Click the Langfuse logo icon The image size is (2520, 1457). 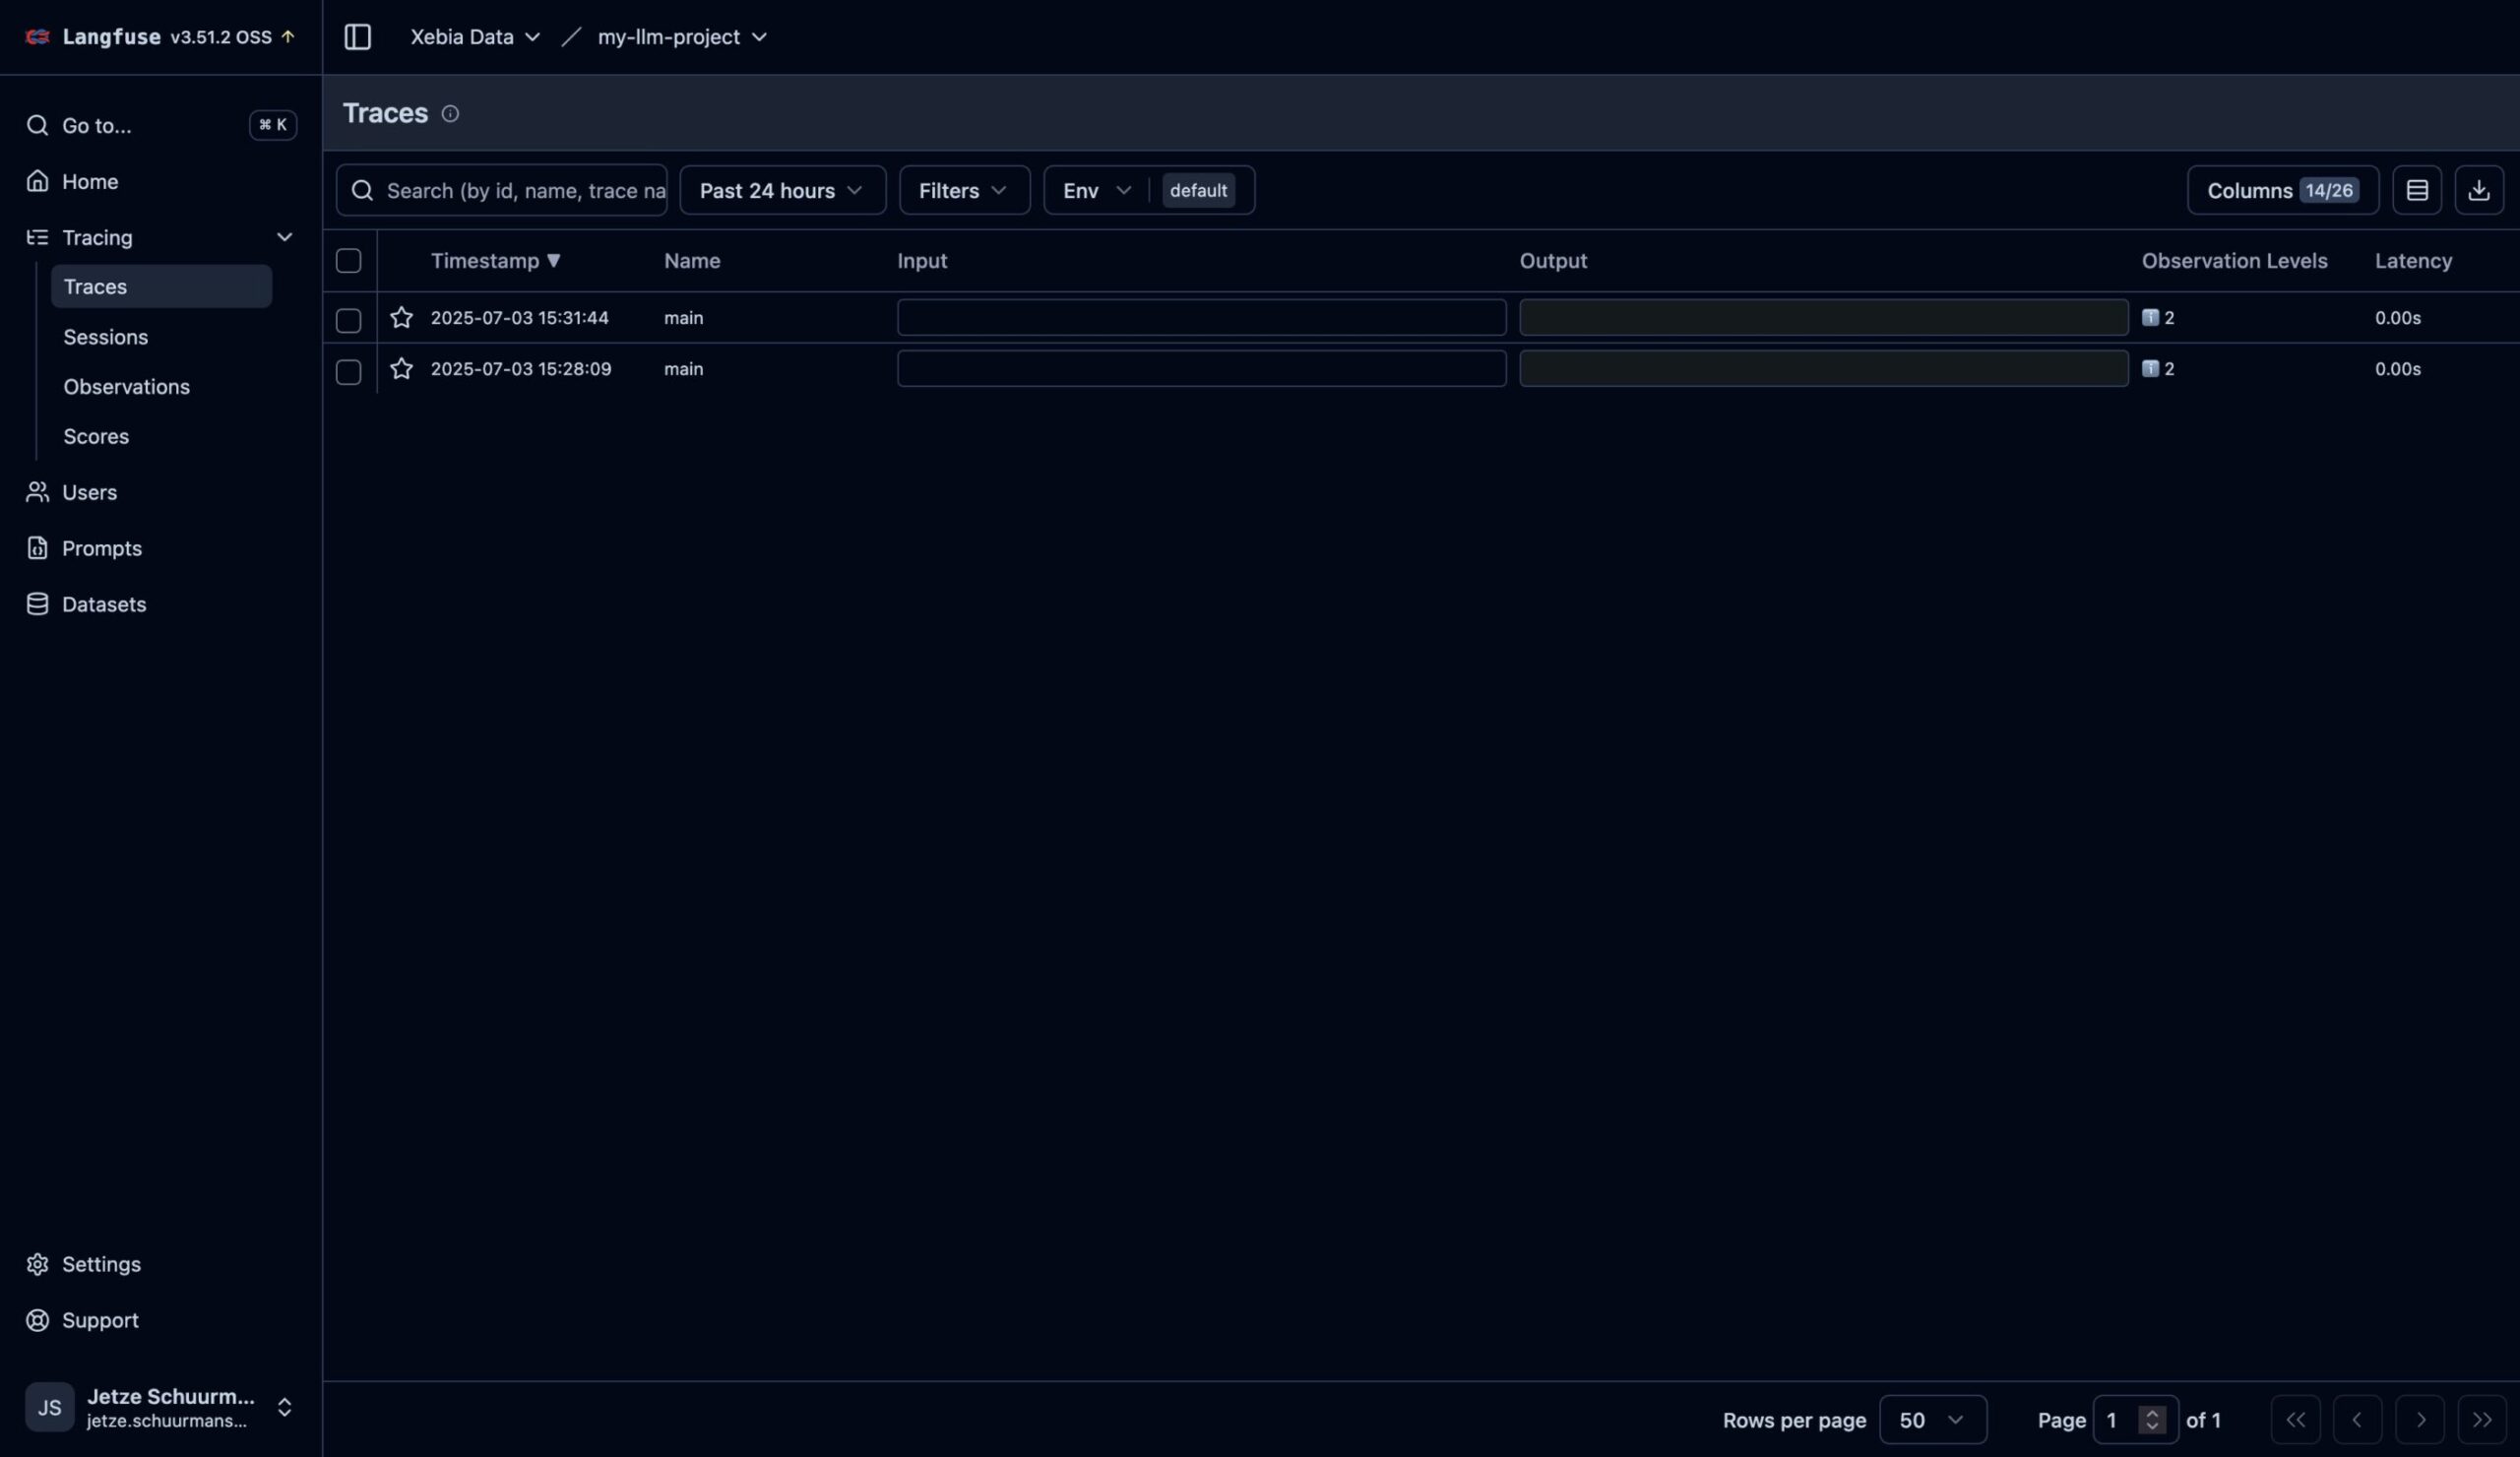coord(37,37)
